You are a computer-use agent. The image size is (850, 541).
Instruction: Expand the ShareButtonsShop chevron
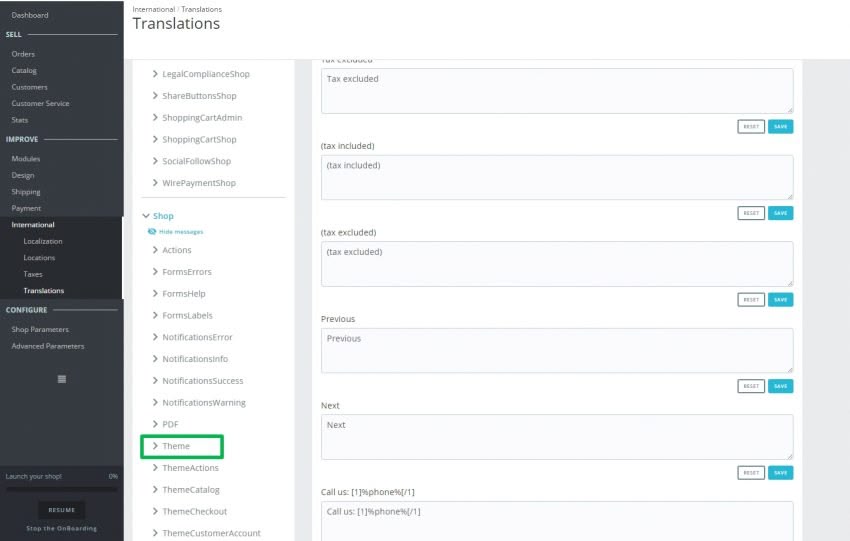155,95
